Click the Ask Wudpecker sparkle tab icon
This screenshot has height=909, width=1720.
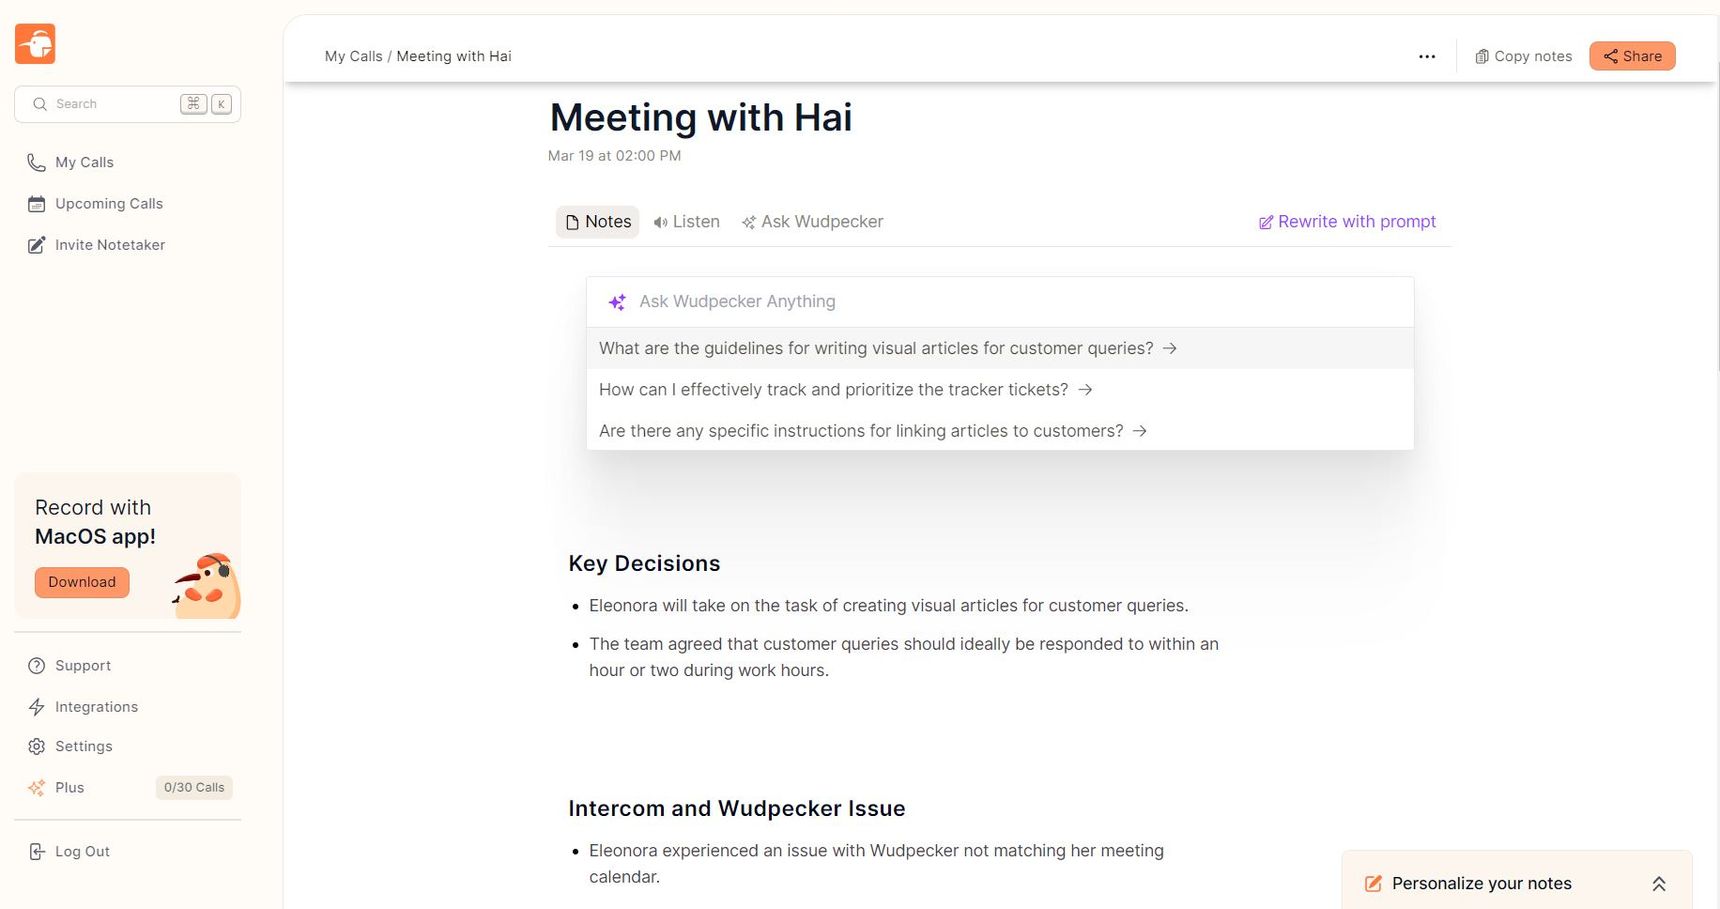coord(749,222)
